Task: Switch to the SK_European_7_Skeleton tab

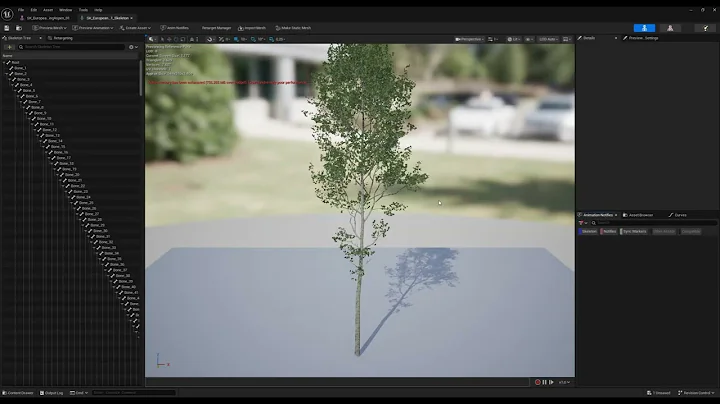Action: (107, 18)
